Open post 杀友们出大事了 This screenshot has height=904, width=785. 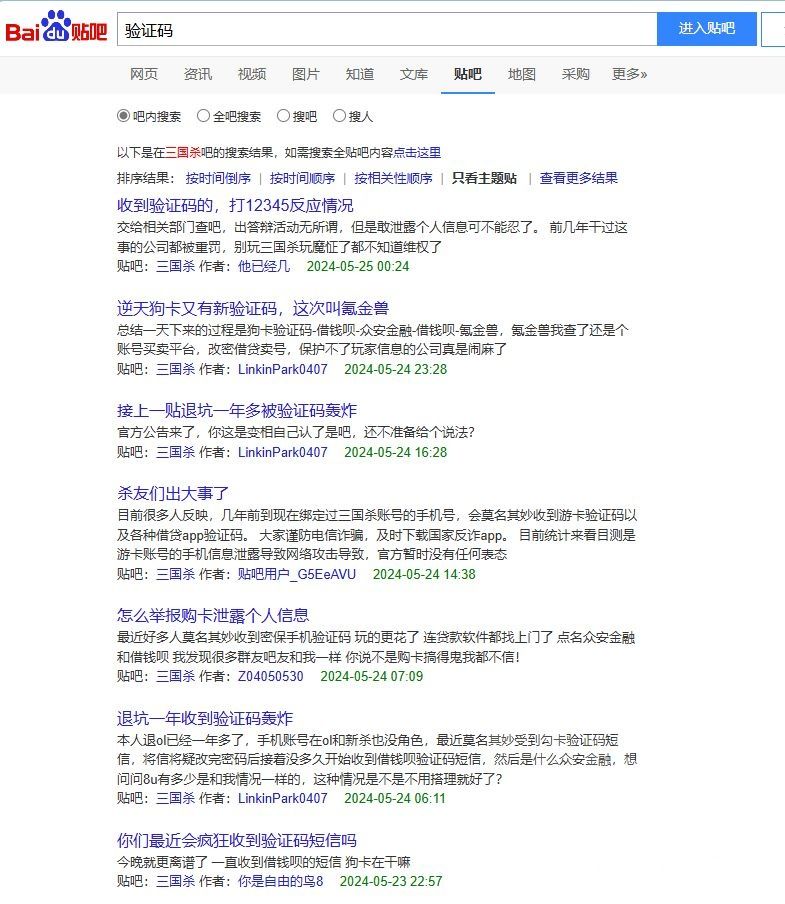(173, 494)
